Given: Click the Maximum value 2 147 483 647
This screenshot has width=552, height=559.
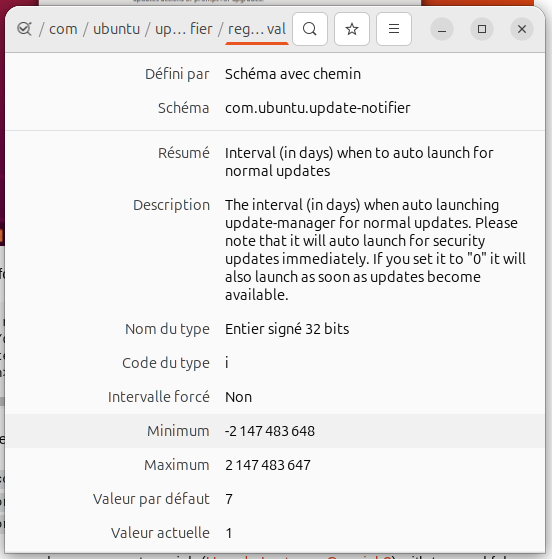Looking at the screenshot, I should pyautogui.click(x=268, y=465).
